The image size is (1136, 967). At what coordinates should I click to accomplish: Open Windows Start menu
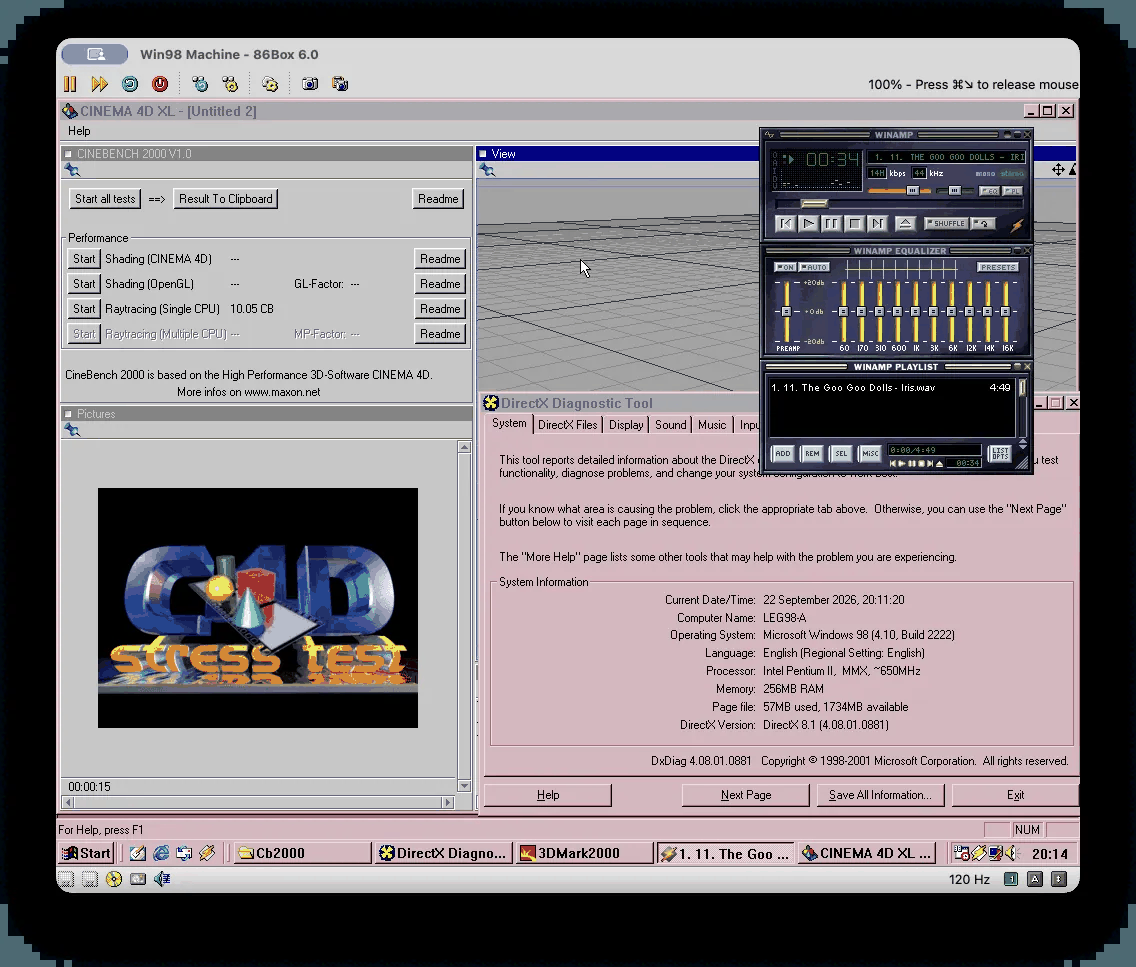tap(86, 853)
